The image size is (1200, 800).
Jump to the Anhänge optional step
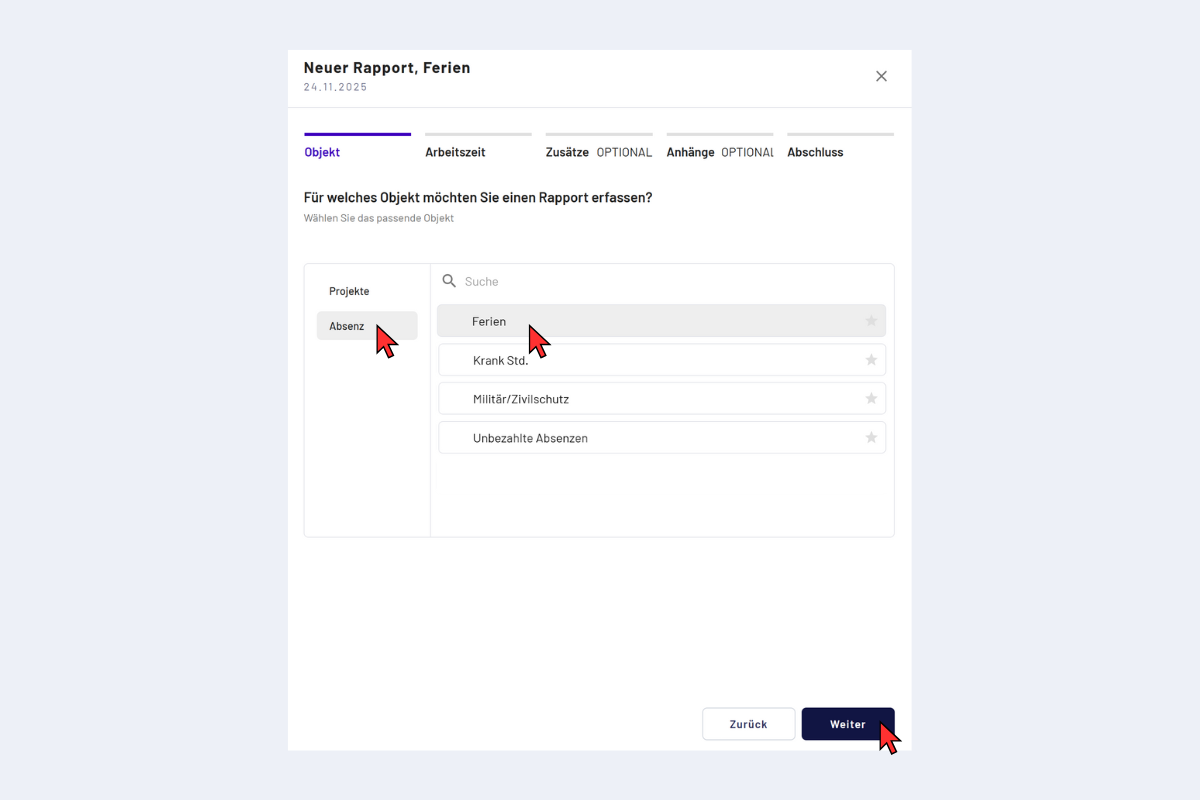pos(719,152)
